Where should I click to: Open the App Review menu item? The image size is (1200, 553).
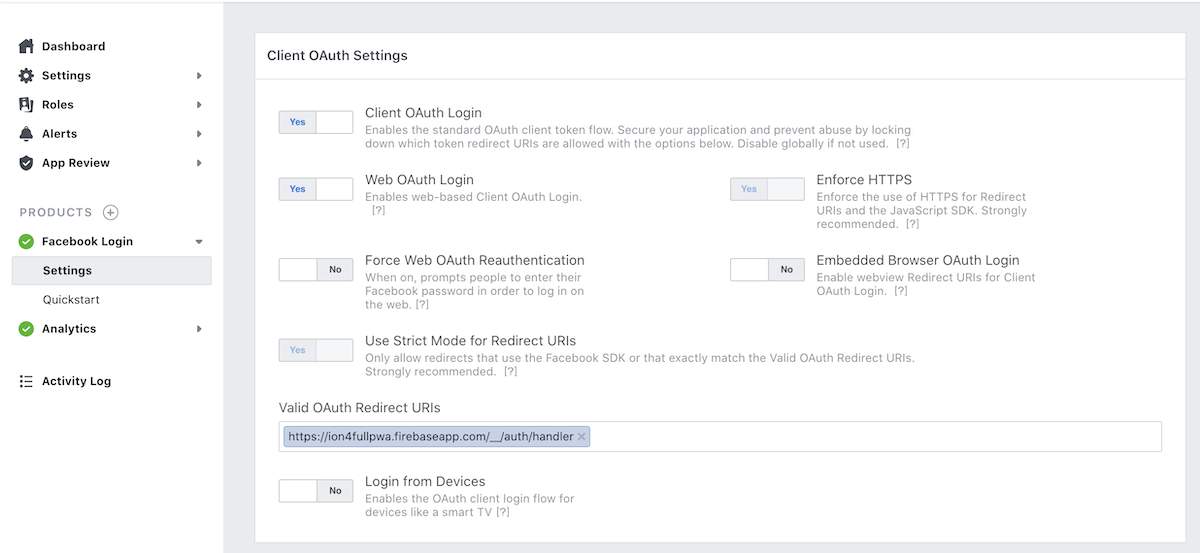click(x=76, y=162)
